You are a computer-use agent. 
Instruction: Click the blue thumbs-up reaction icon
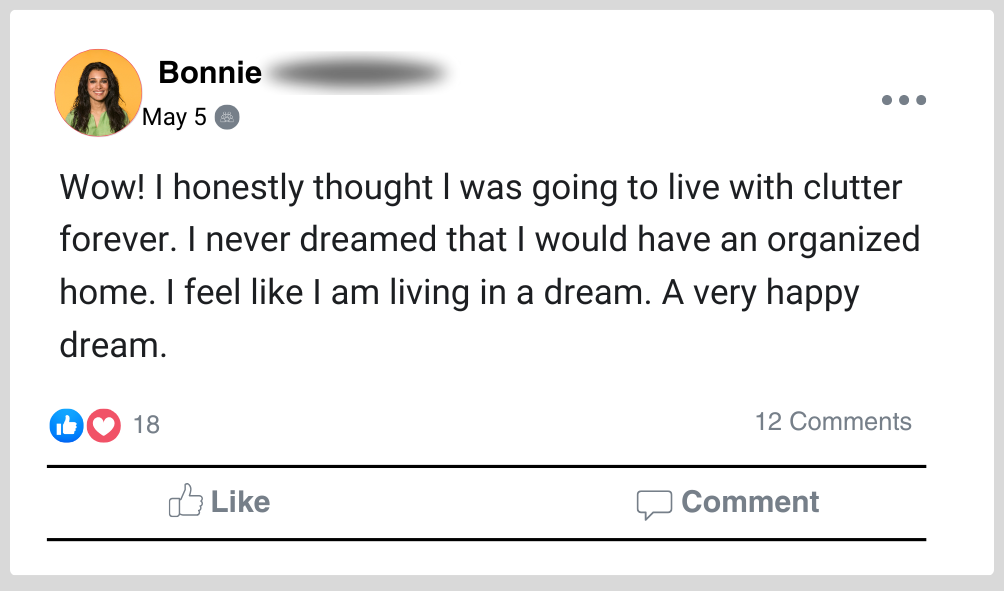click(x=66, y=425)
